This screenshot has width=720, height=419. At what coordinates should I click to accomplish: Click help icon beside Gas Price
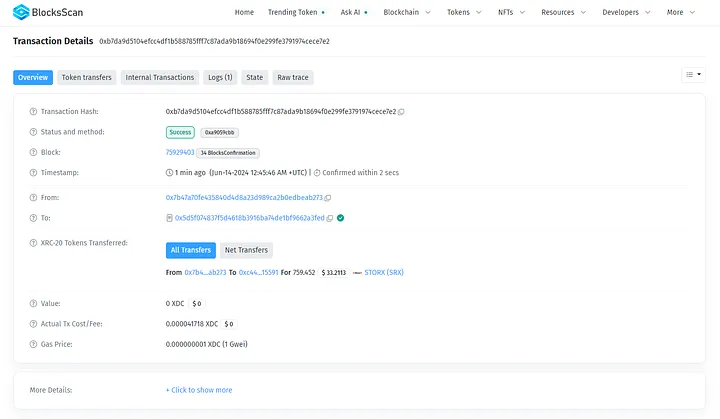[x=33, y=343]
